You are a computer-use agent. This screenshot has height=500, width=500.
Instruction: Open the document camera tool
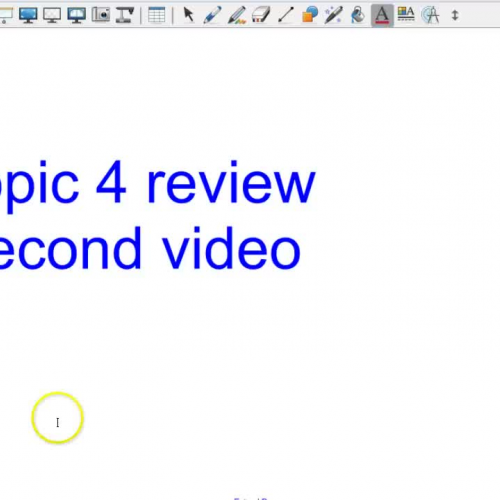125,15
